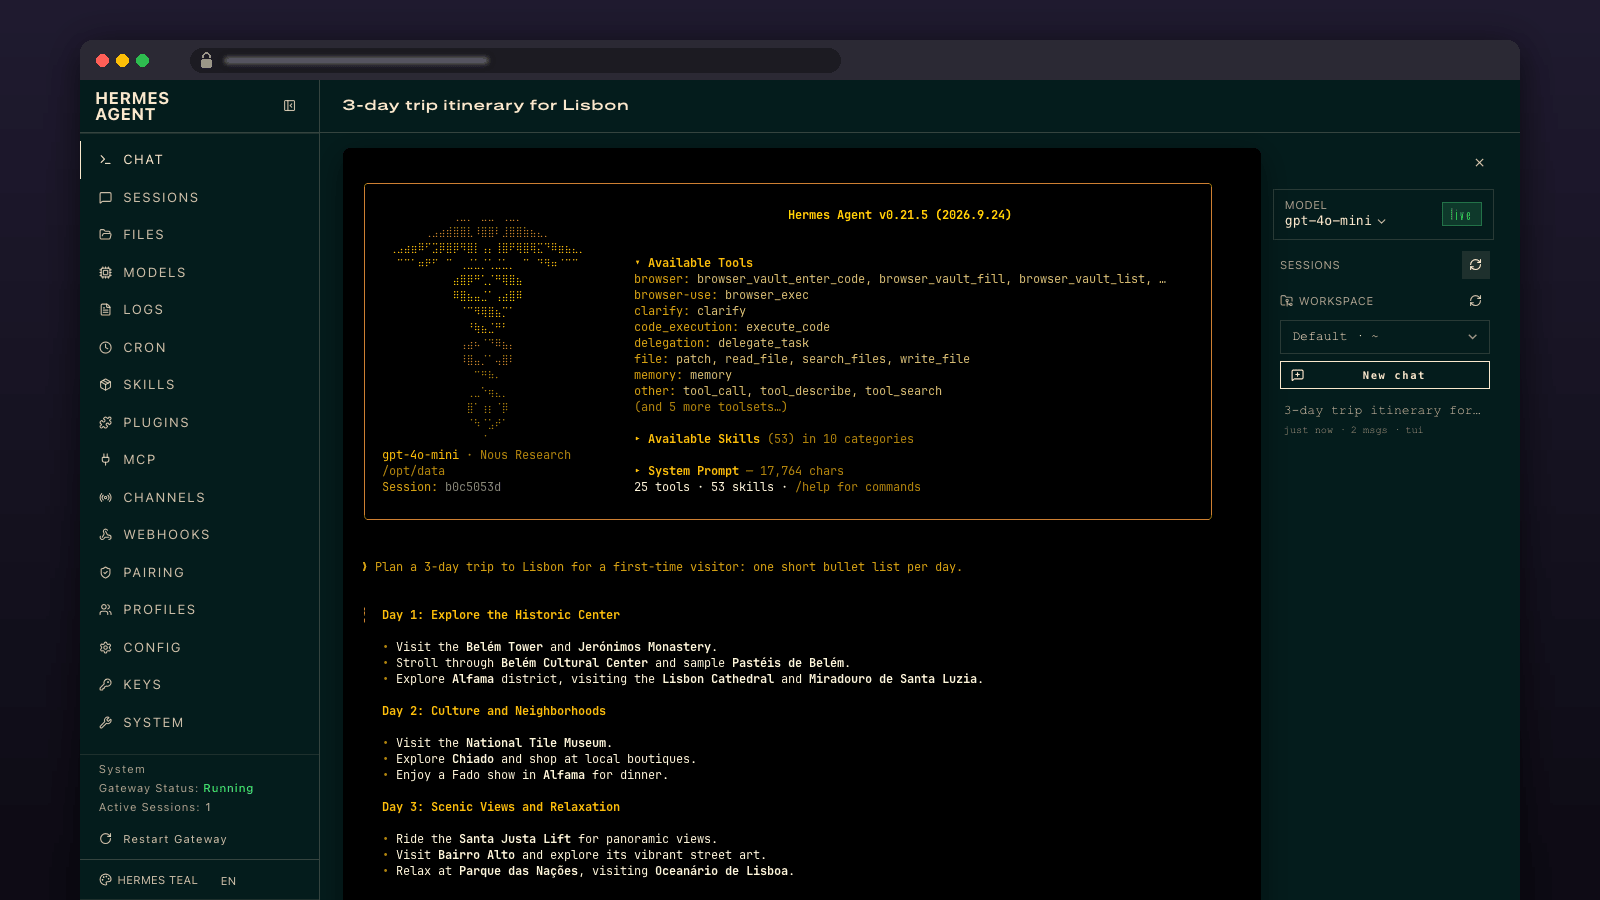1600x900 pixels.
Task: Click the Keys key icon
Action: click(105, 685)
